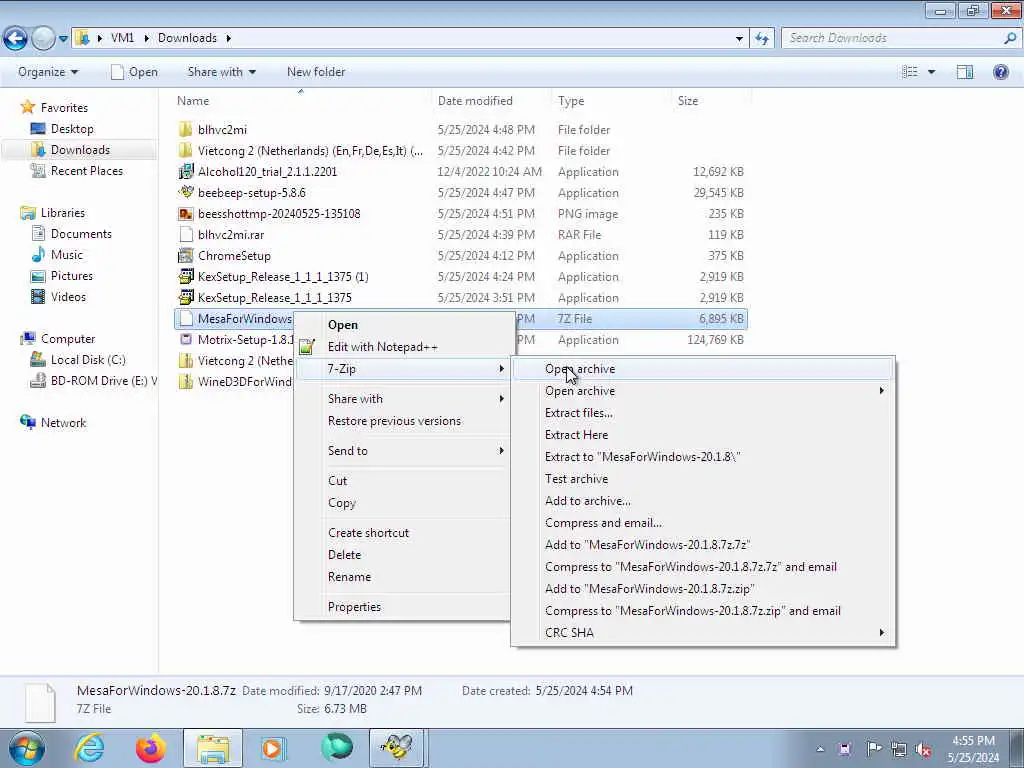
Task: Select beesshottmp-20240525-135108 PNG image icon
Action: (x=186, y=214)
